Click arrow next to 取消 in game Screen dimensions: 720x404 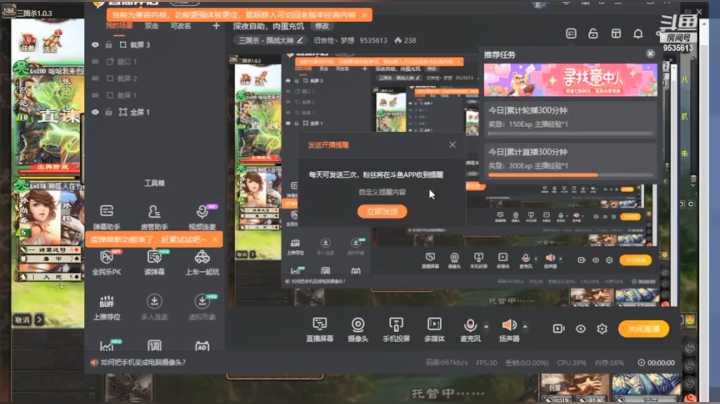tap(39, 320)
